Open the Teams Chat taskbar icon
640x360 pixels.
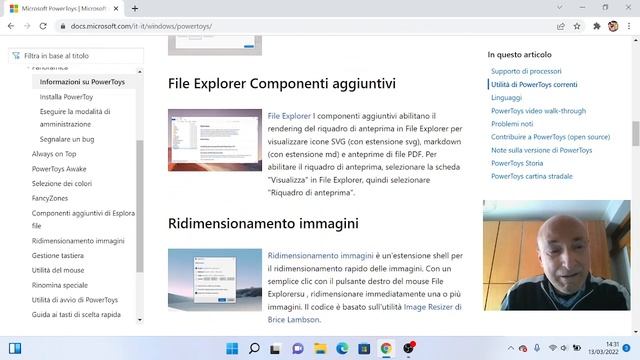click(x=298, y=348)
